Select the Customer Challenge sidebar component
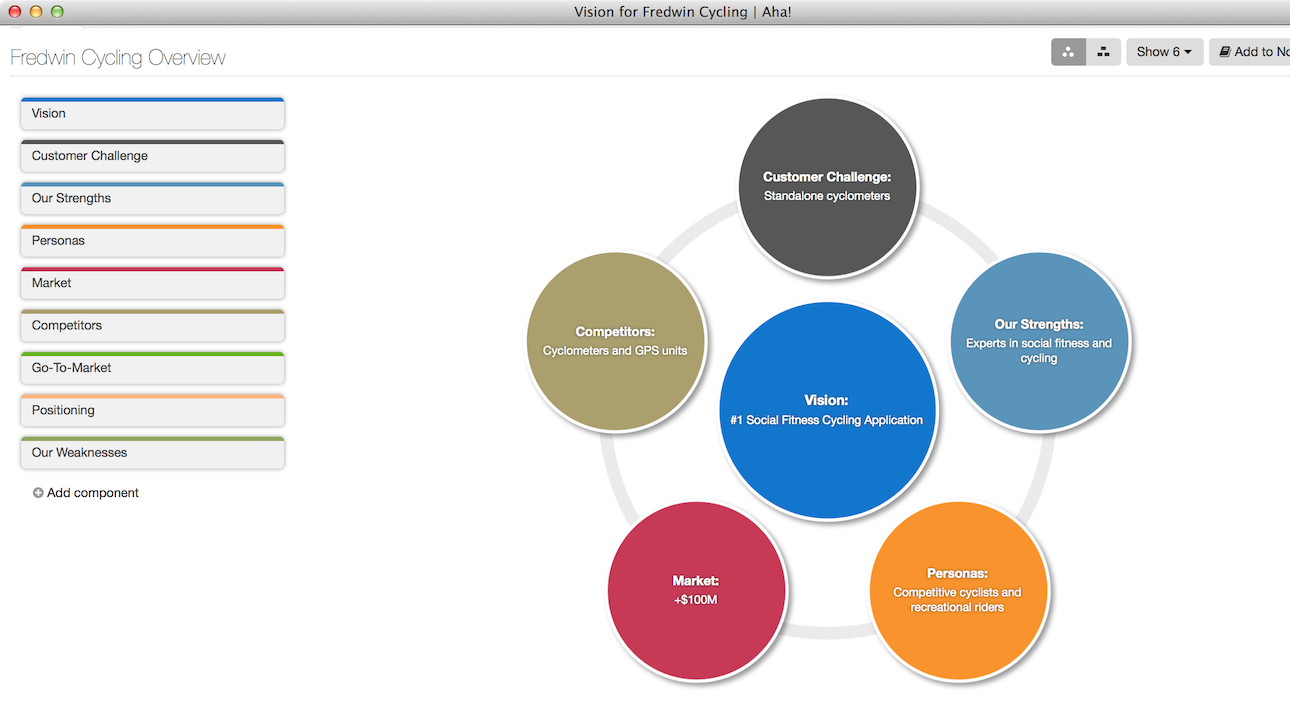The width and height of the screenshot is (1290, 728). tap(152, 156)
